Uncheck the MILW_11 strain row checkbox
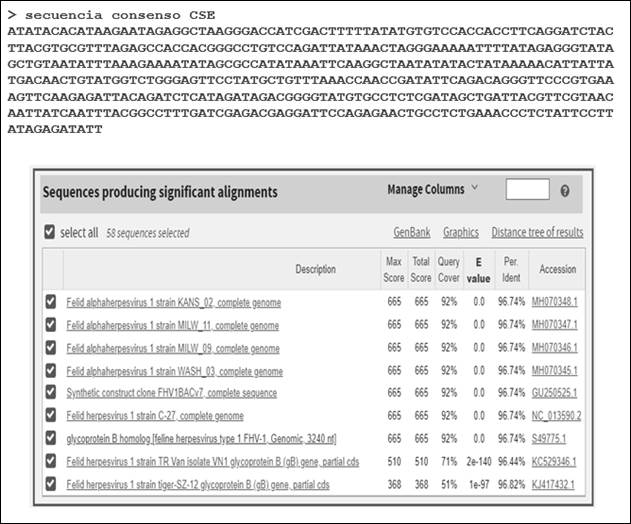This screenshot has height=524, width=631. pos(51,325)
